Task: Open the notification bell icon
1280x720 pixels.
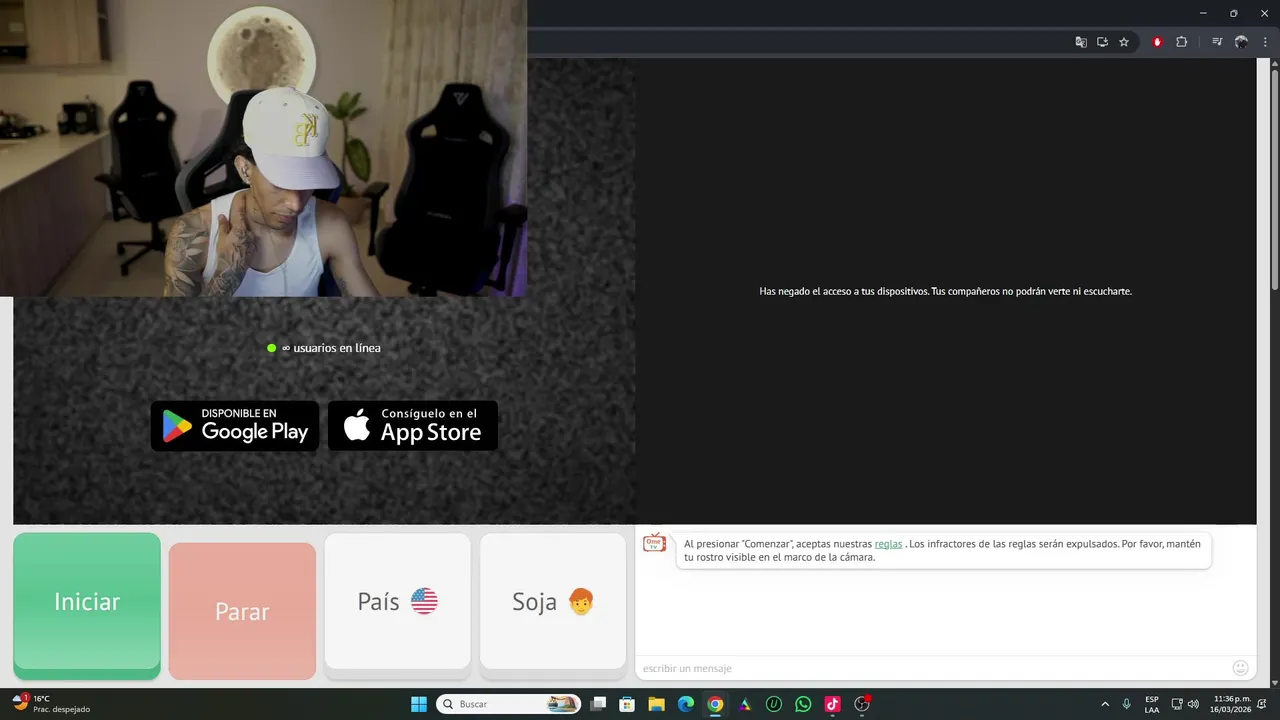Action: tap(1263, 704)
